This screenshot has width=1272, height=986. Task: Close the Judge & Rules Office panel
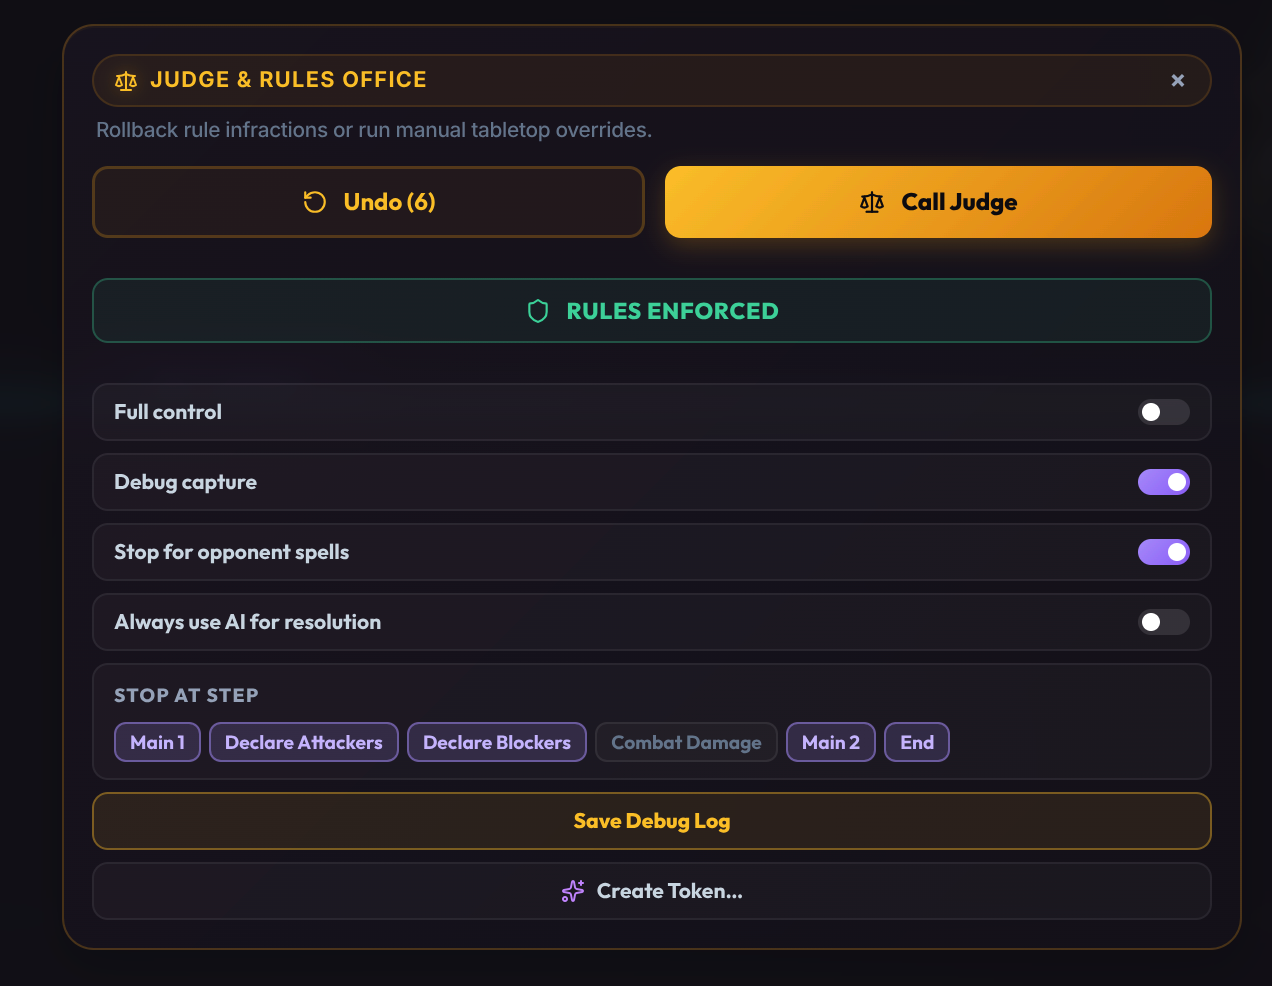pos(1178,80)
